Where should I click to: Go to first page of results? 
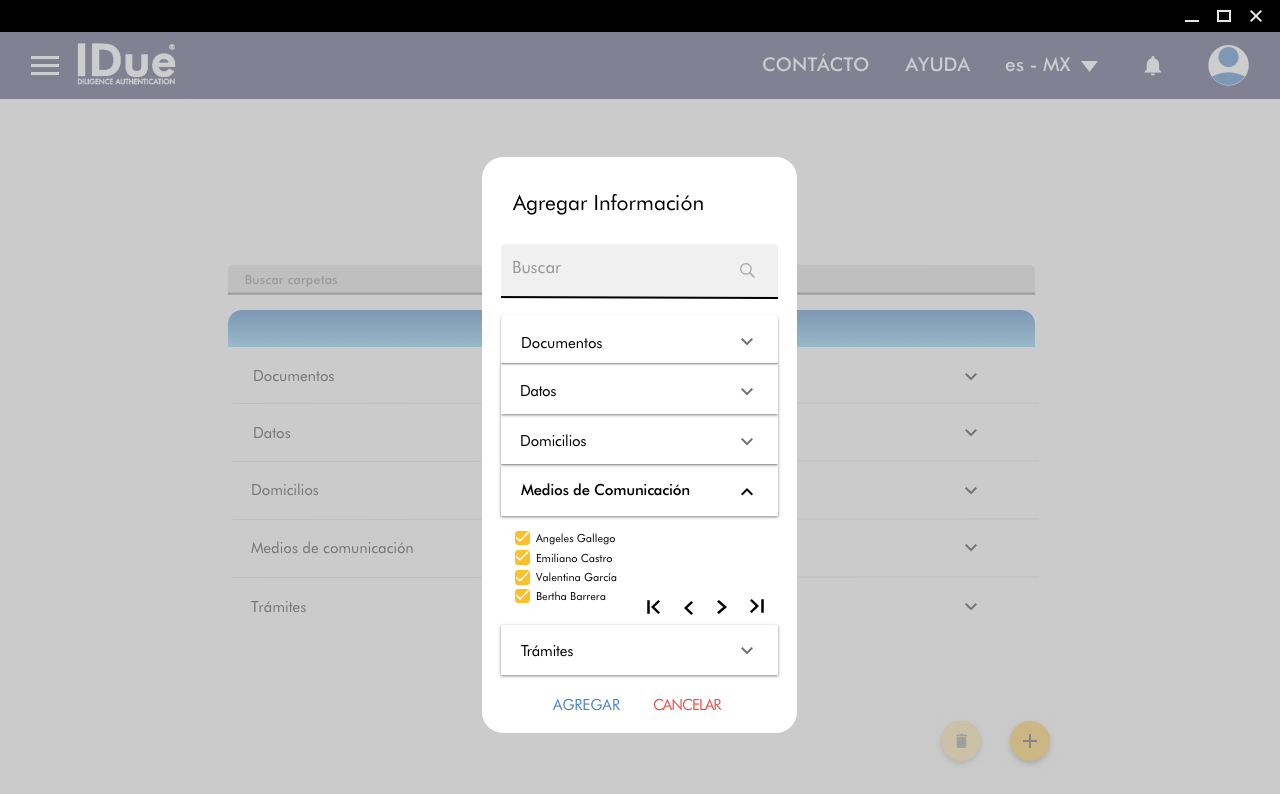click(653, 607)
